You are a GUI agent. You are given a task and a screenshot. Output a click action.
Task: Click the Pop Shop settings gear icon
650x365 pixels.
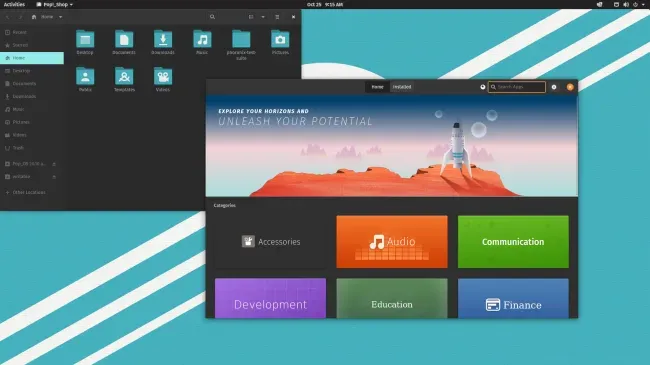click(x=554, y=87)
